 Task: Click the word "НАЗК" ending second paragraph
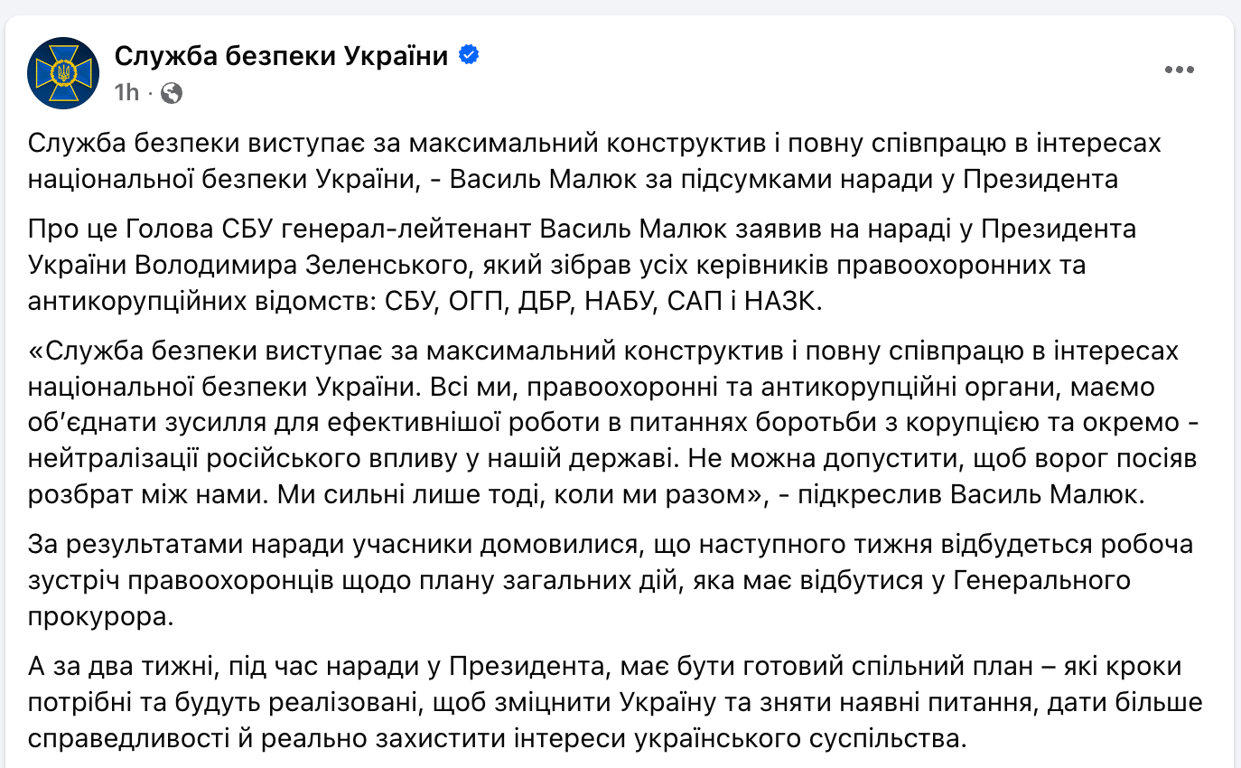(785, 302)
